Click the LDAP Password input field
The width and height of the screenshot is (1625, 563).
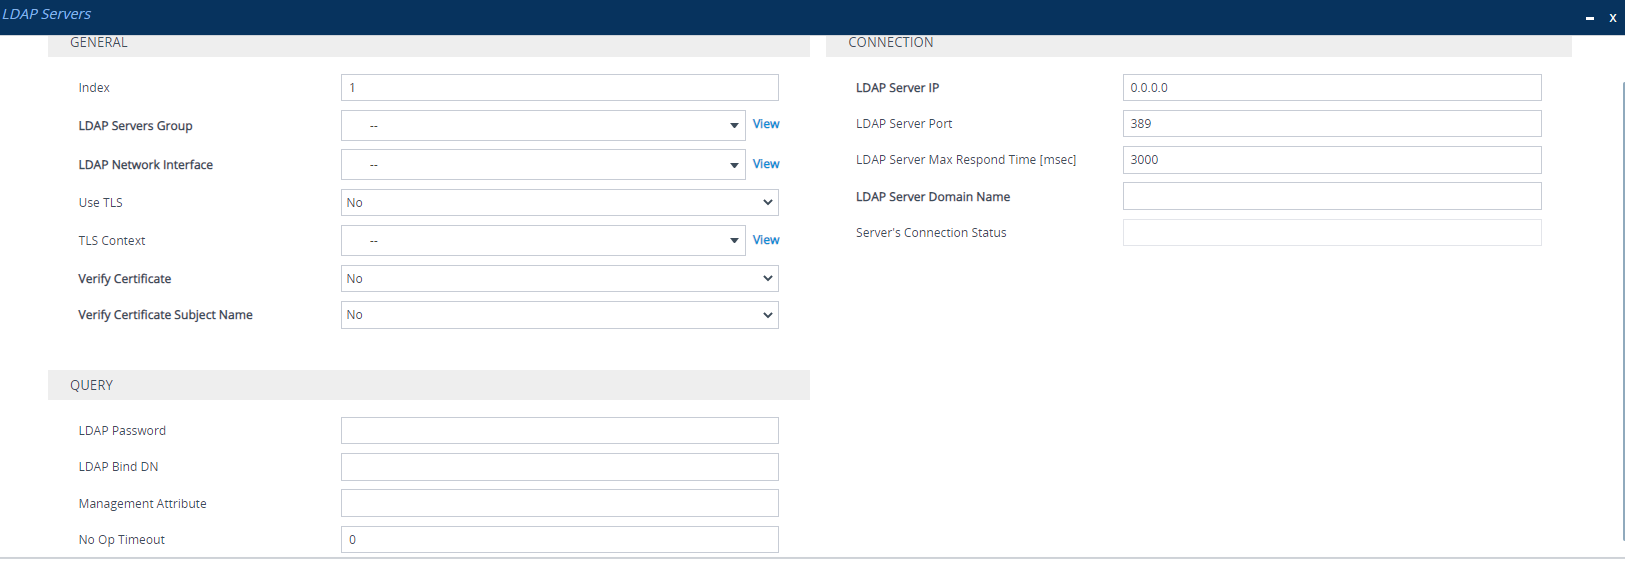coord(559,431)
